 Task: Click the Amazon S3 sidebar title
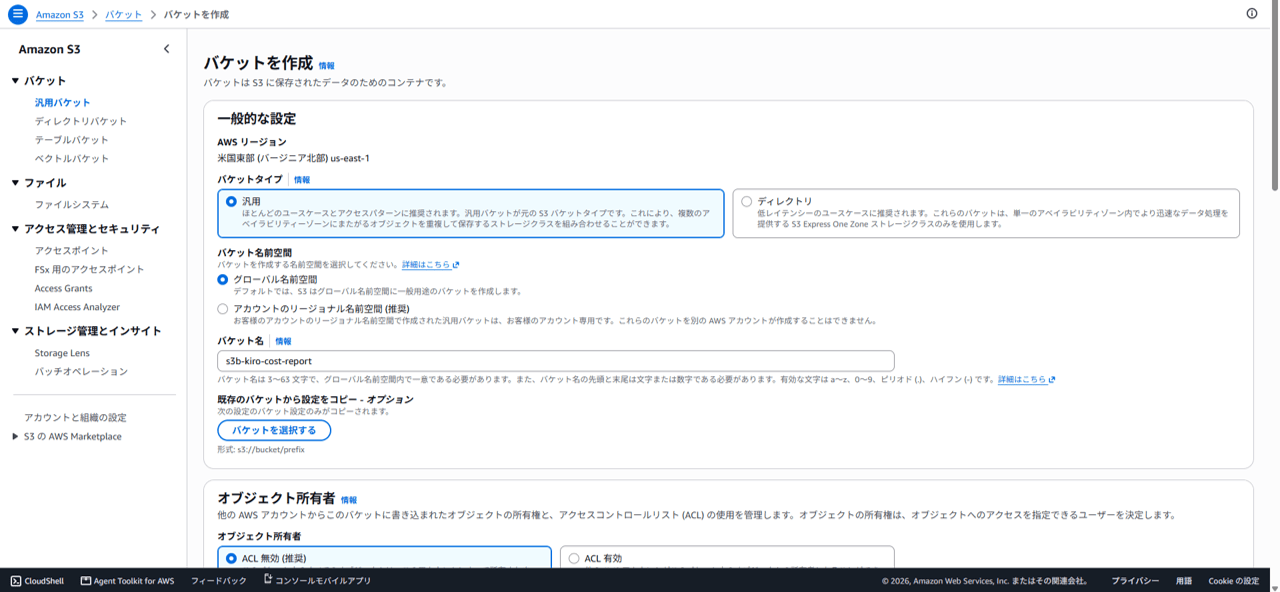point(49,49)
